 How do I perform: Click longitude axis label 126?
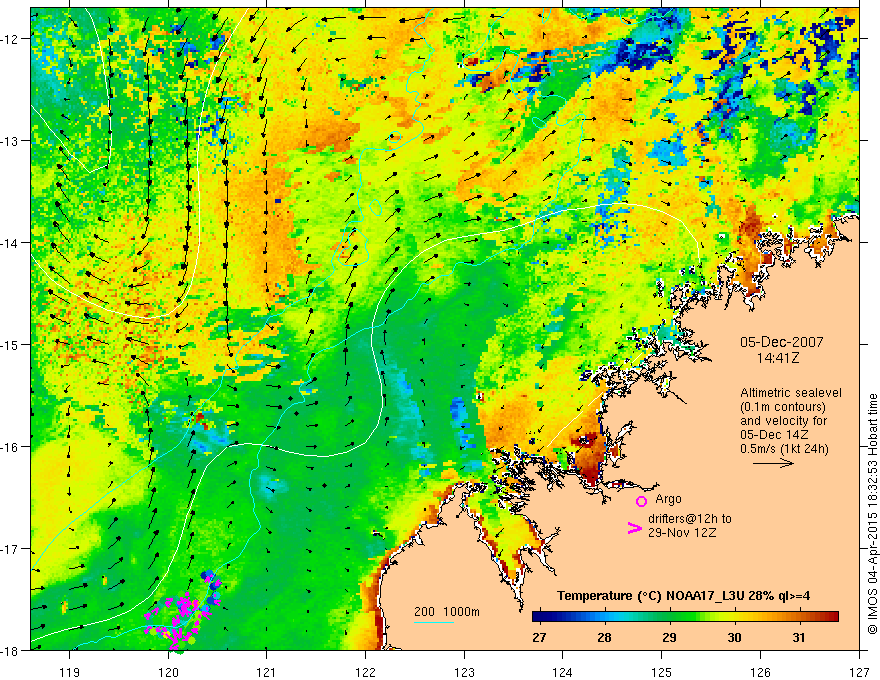coord(760,672)
